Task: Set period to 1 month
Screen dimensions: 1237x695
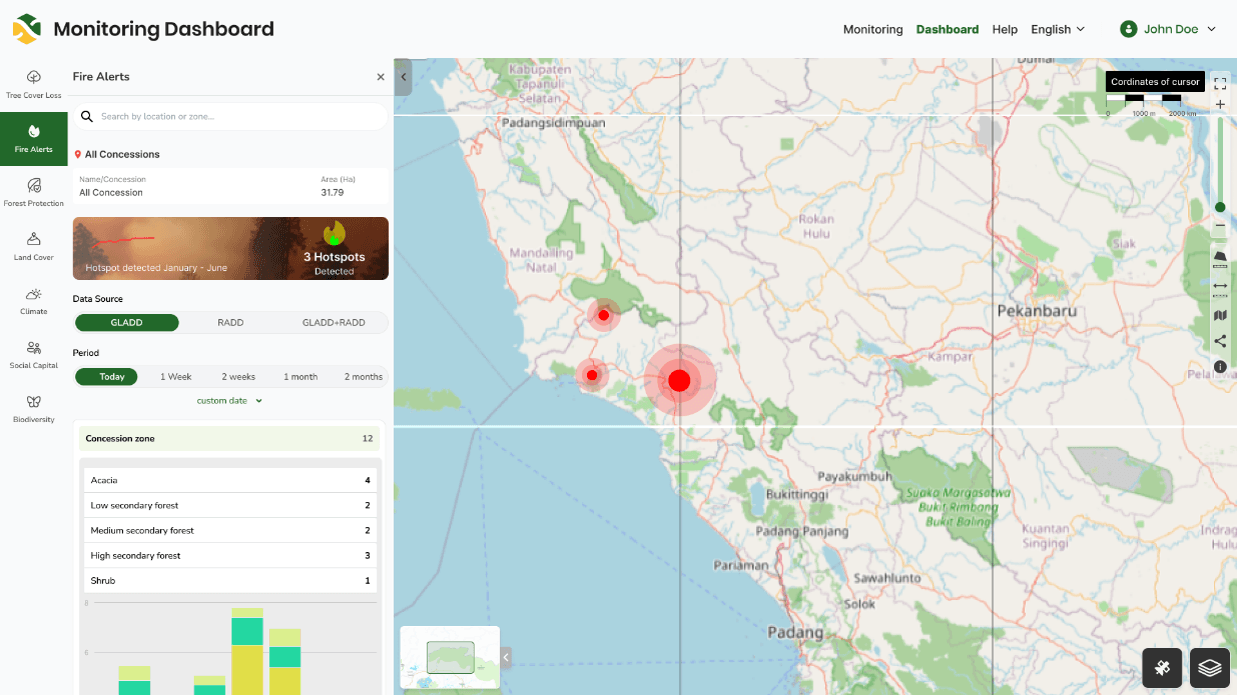Action: pos(300,377)
